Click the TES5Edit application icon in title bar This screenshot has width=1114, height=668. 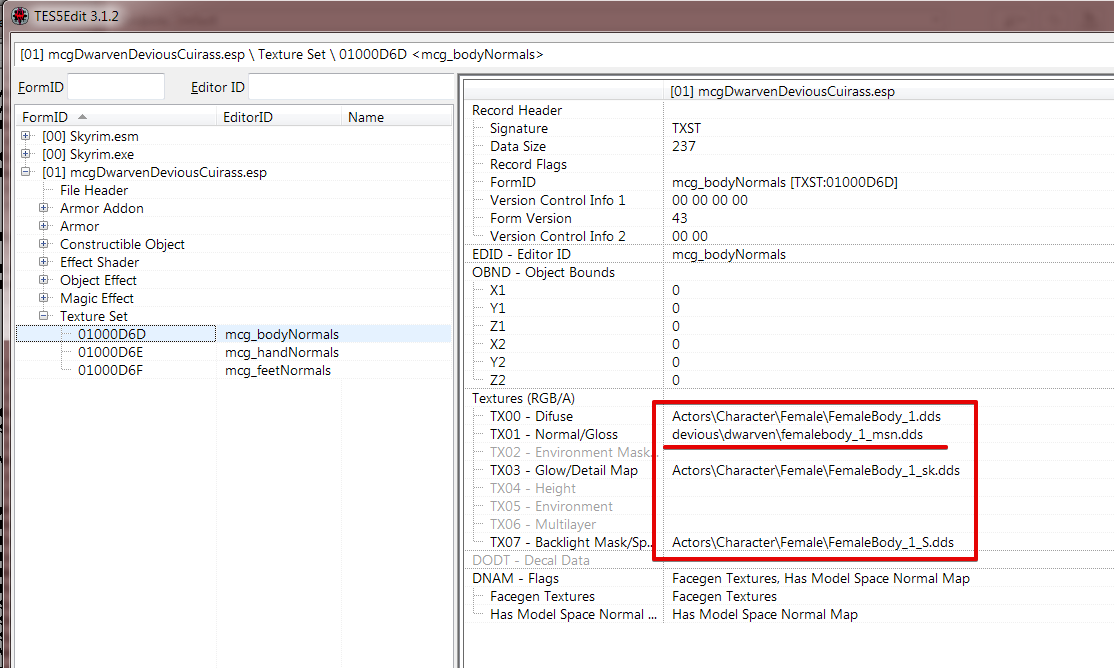[20, 16]
